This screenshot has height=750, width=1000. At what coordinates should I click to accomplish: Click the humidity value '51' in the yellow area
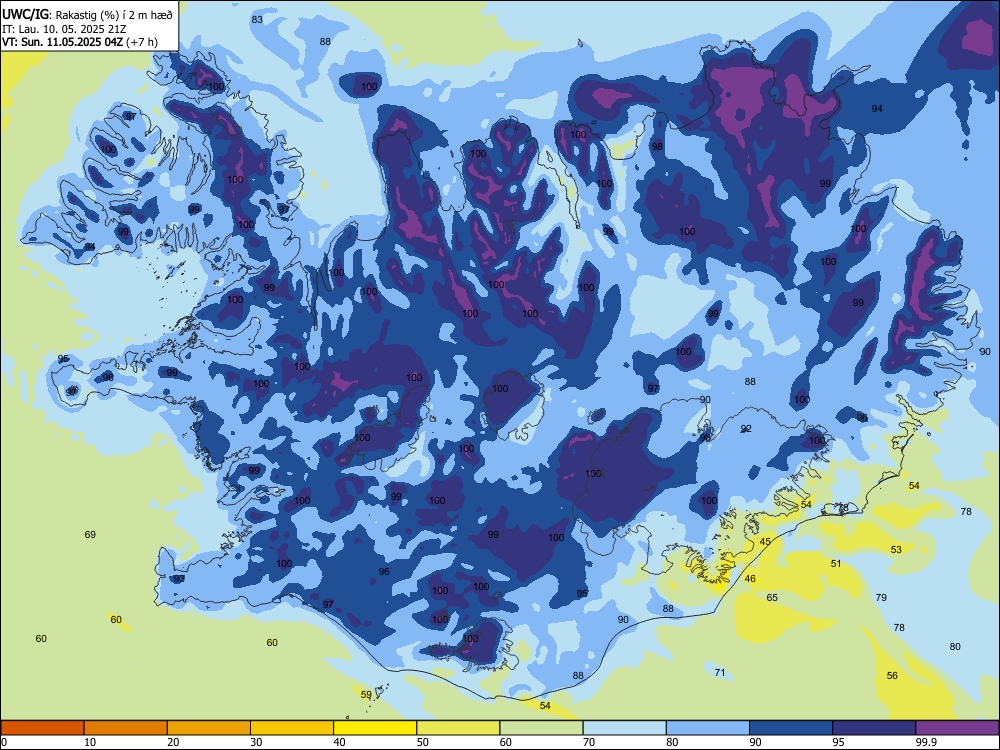pyautogui.click(x=836, y=564)
